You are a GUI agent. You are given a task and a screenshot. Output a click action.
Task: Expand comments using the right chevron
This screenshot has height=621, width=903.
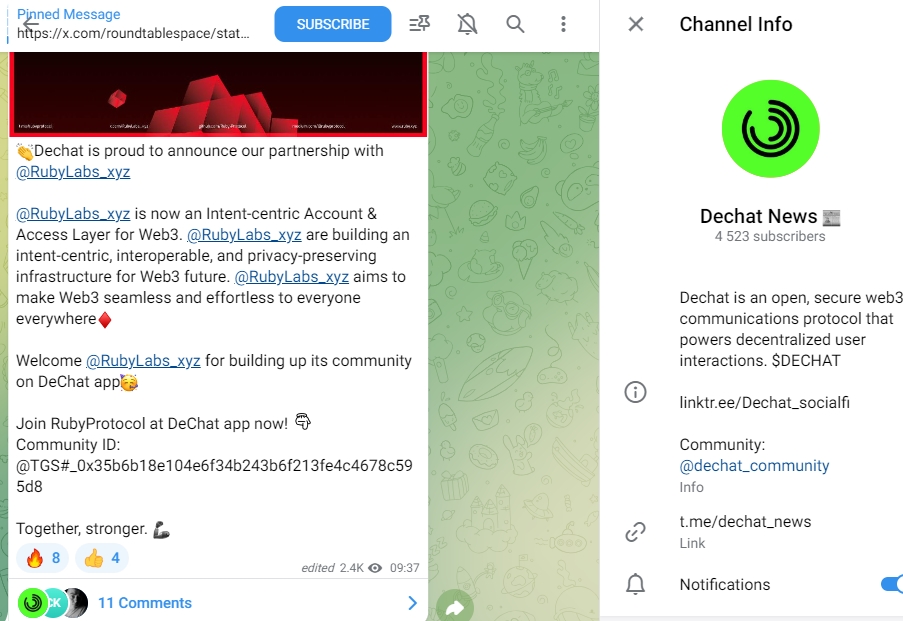pos(412,603)
